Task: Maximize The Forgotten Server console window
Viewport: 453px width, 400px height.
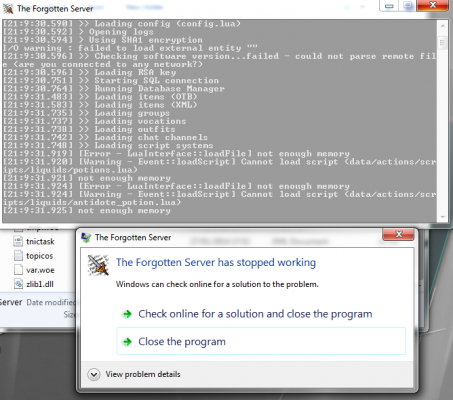Action: click(408, 6)
